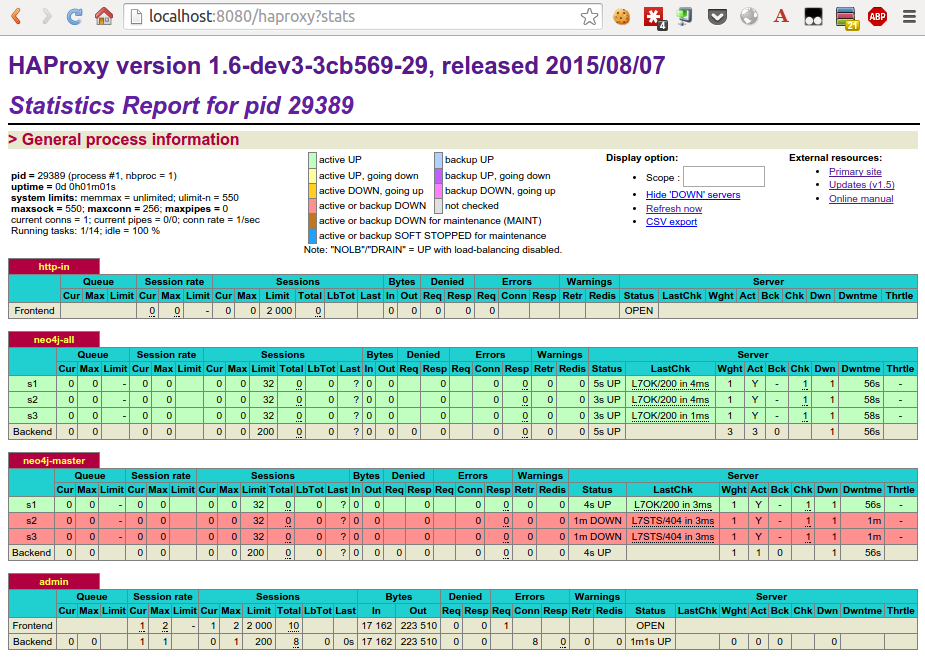Screen dimensions: 925x658
Task: Open the Adblock Plus ABP icon
Action: (x=877, y=17)
